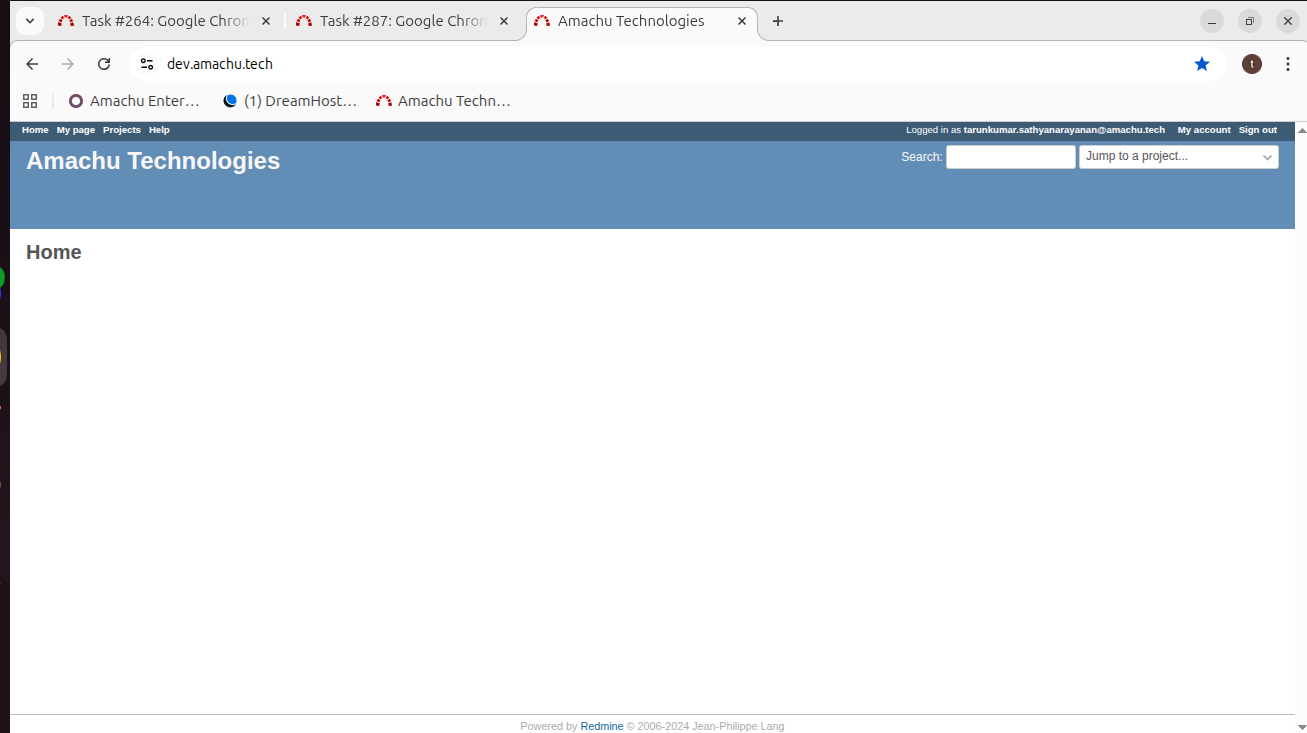1307x733 pixels.
Task: Open a new tab with plus icon
Action: (778, 21)
